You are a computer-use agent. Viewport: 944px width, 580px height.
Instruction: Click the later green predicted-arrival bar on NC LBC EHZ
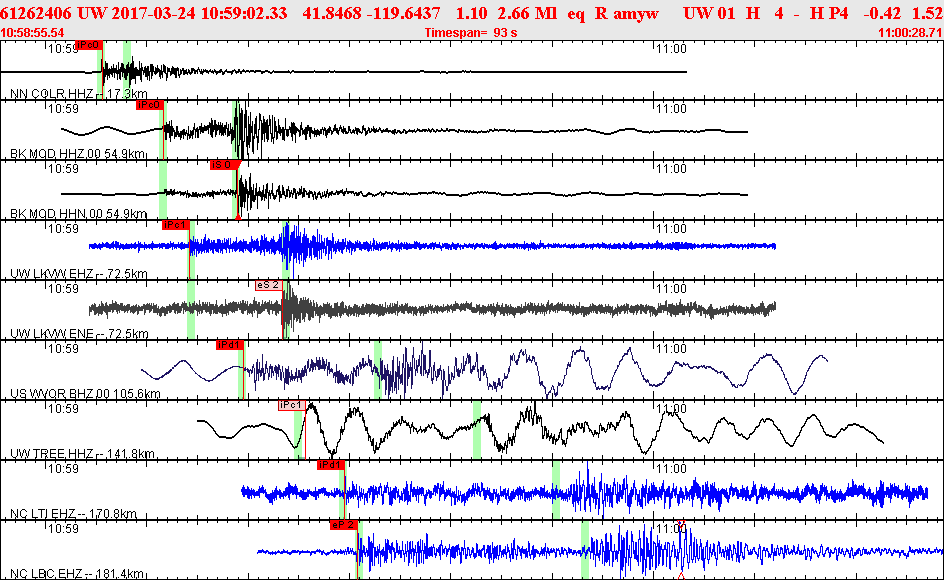pos(585,550)
